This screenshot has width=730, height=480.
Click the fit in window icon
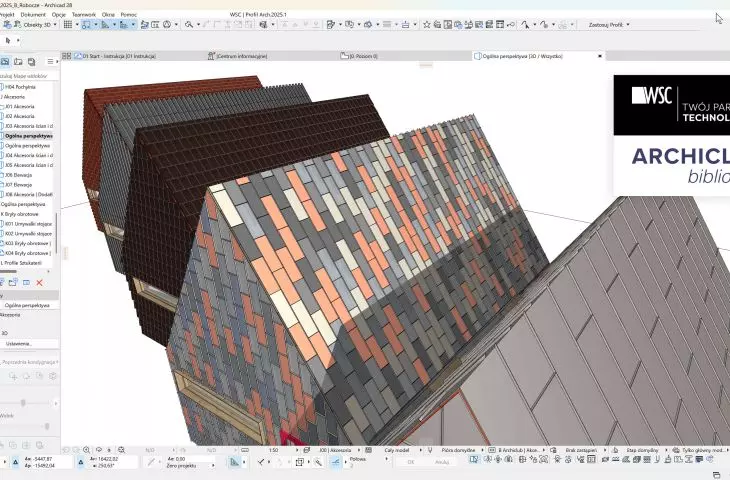[121, 450]
